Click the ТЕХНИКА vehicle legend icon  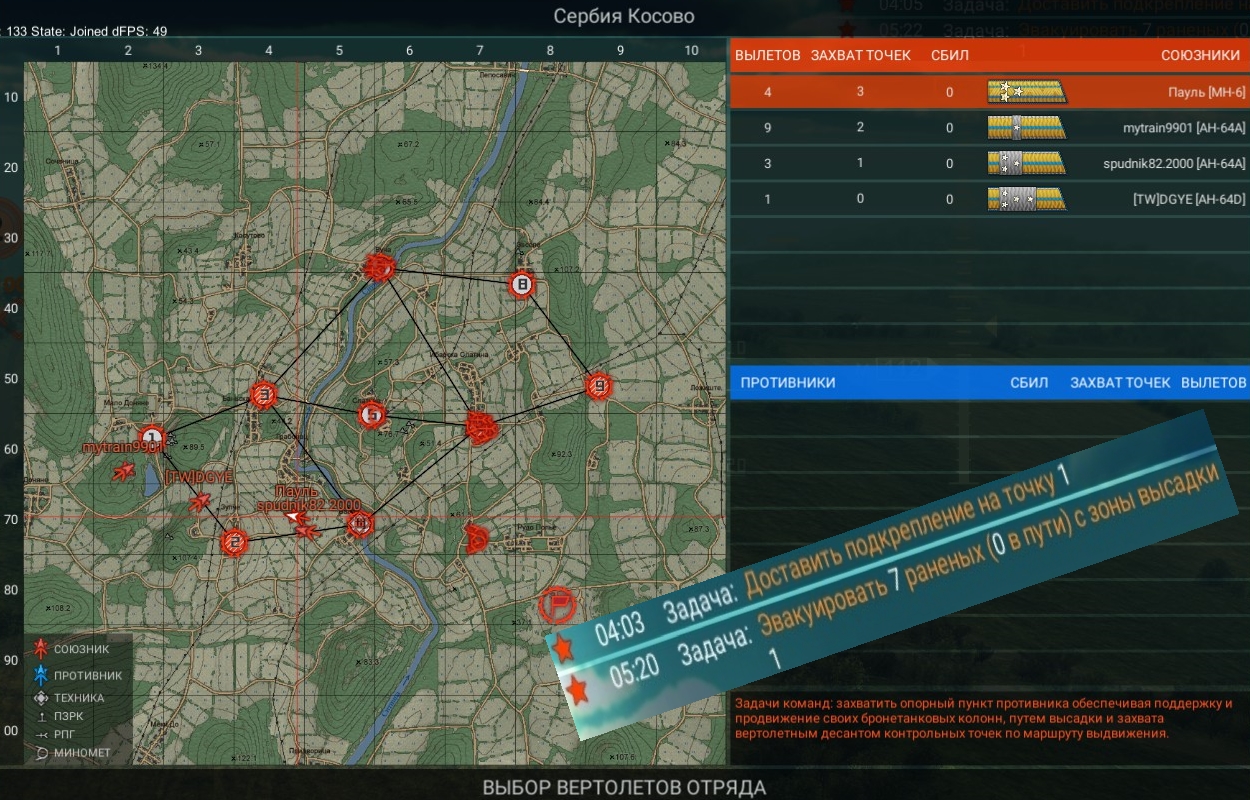click(x=41, y=698)
